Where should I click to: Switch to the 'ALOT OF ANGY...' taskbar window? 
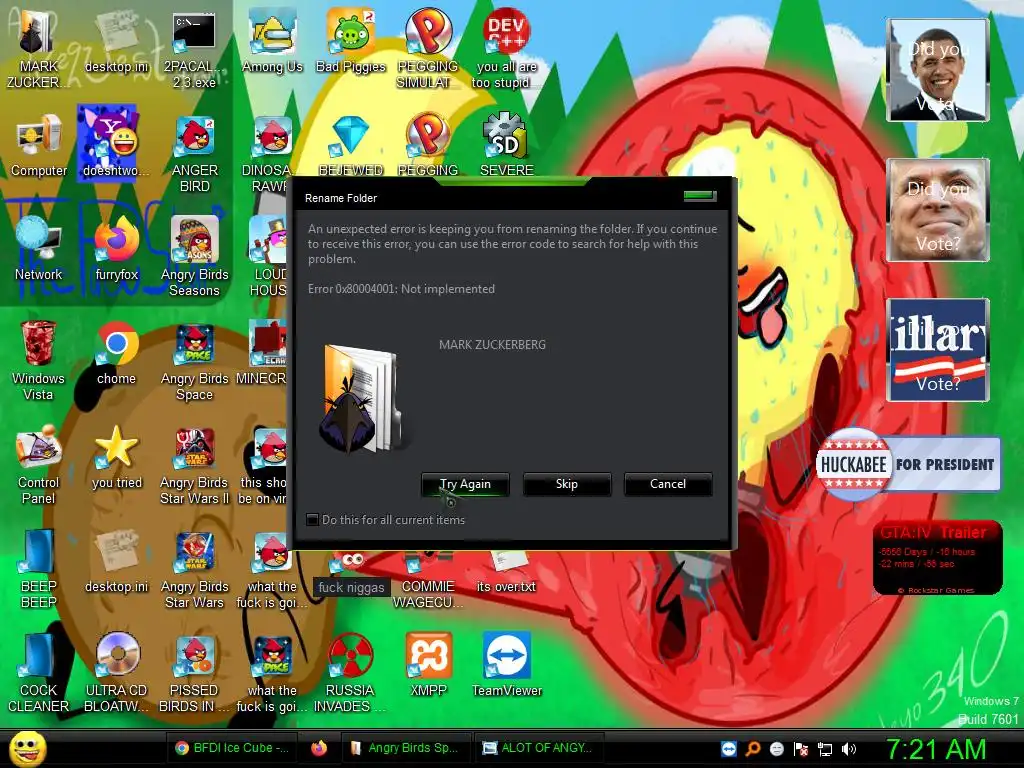[x=538, y=748]
